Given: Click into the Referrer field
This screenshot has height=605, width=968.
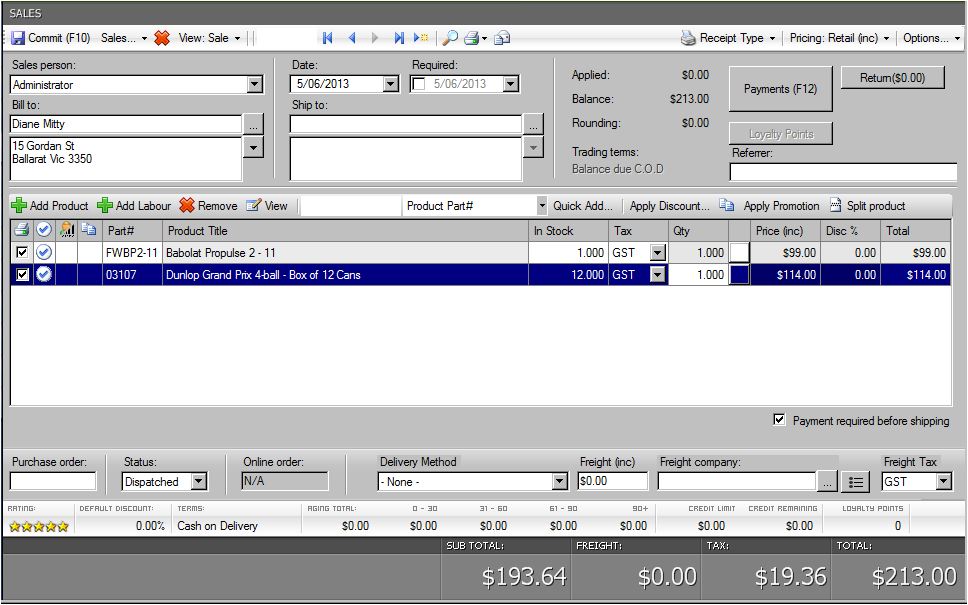Looking at the screenshot, I should (843, 172).
